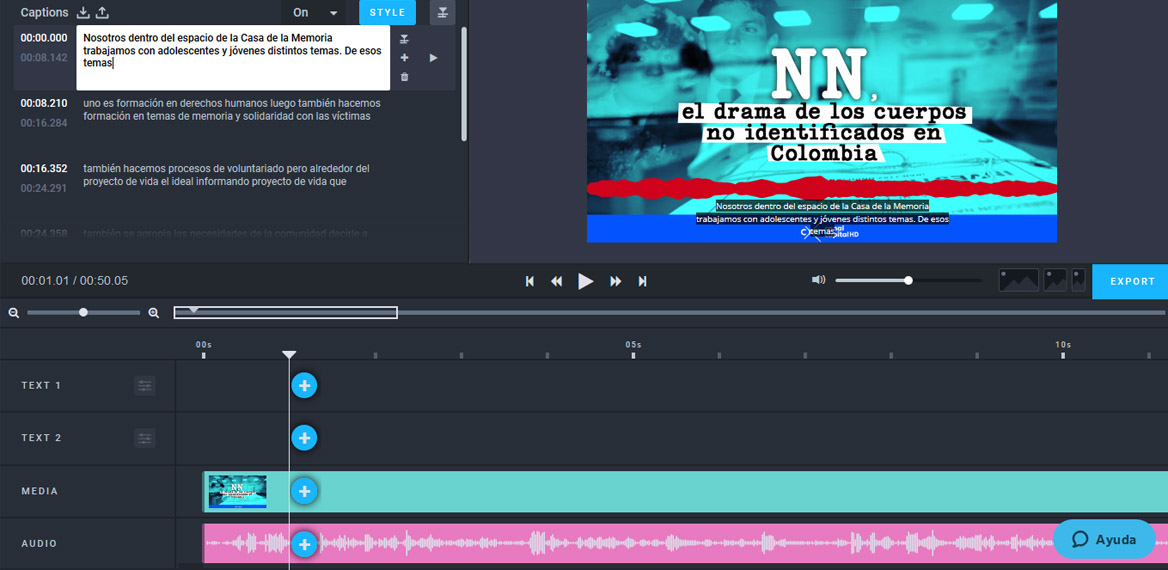Upload captions file icon
1168x570 pixels.
point(103,13)
